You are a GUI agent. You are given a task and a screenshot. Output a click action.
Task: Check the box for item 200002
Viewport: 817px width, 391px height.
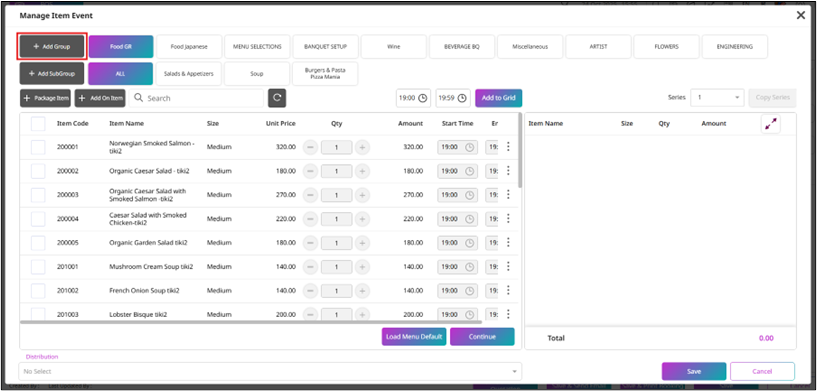[38, 171]
